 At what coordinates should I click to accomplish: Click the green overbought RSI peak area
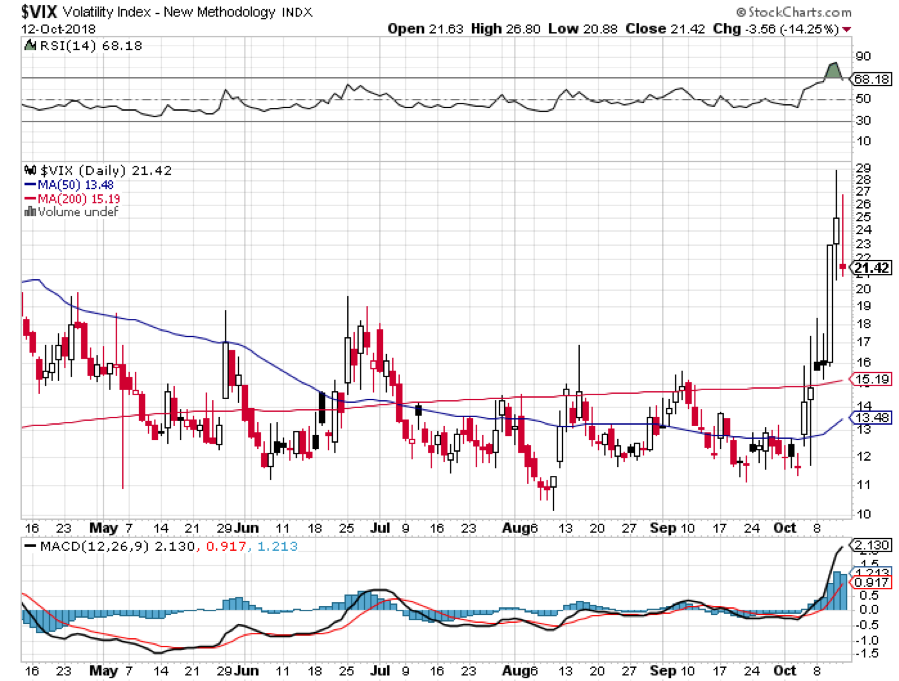pyautogui.click(x=832, y=71)
